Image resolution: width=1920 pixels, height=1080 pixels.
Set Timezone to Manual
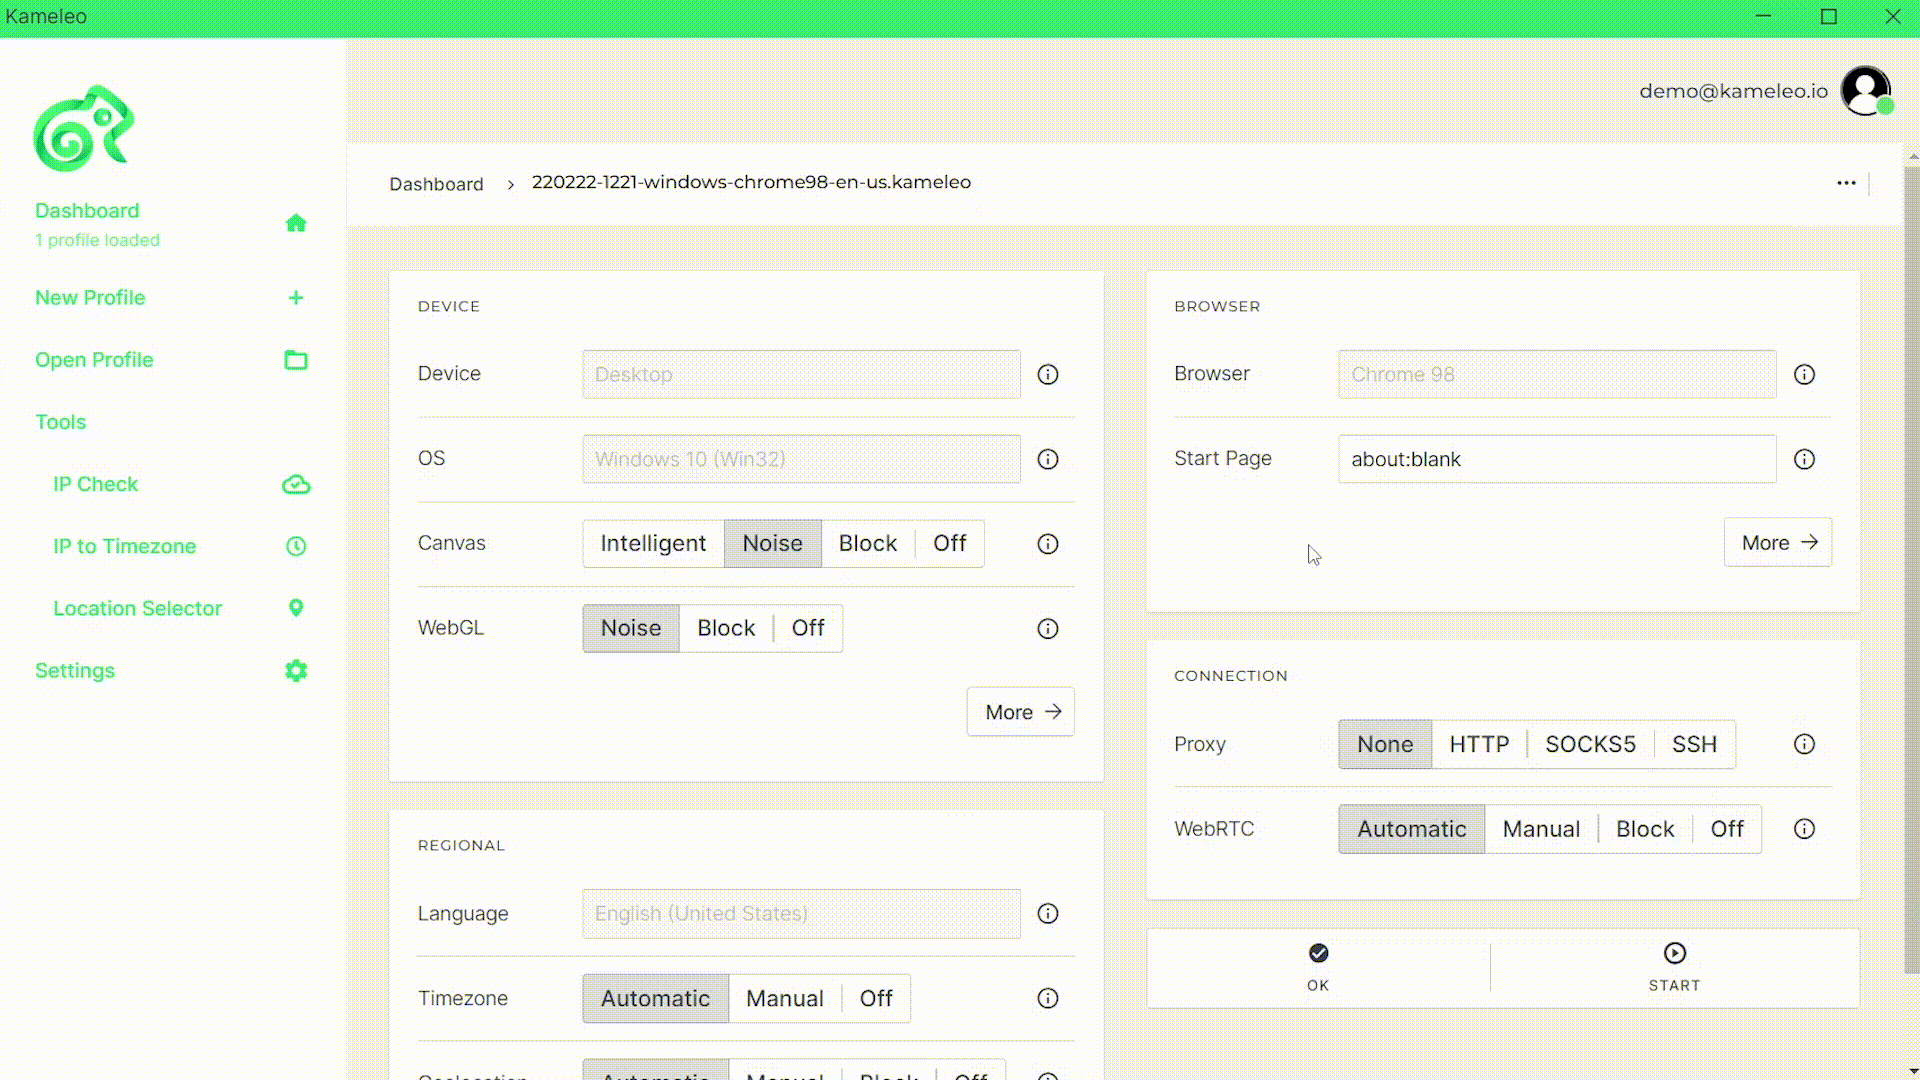click(785, 998)
